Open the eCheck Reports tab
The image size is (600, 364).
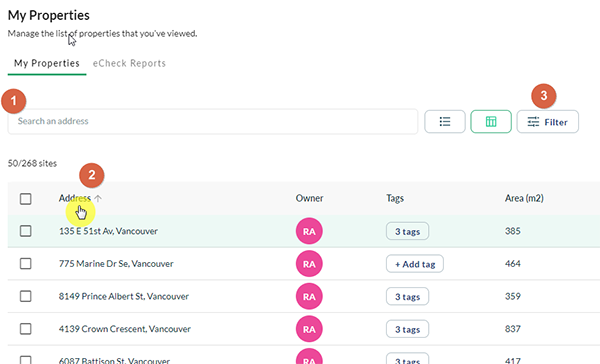(x=129, y=63)
